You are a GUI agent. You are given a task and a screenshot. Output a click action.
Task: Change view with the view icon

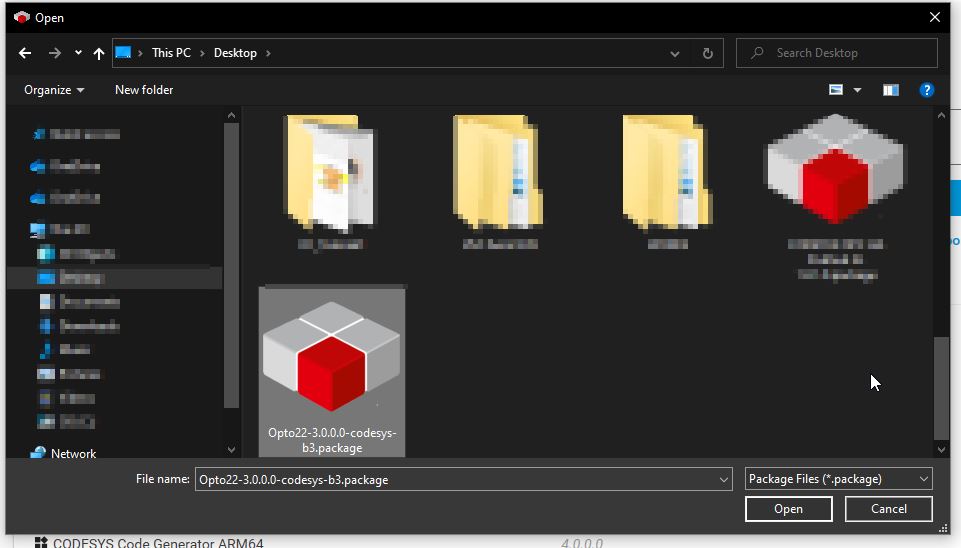[x=835, y=90]
